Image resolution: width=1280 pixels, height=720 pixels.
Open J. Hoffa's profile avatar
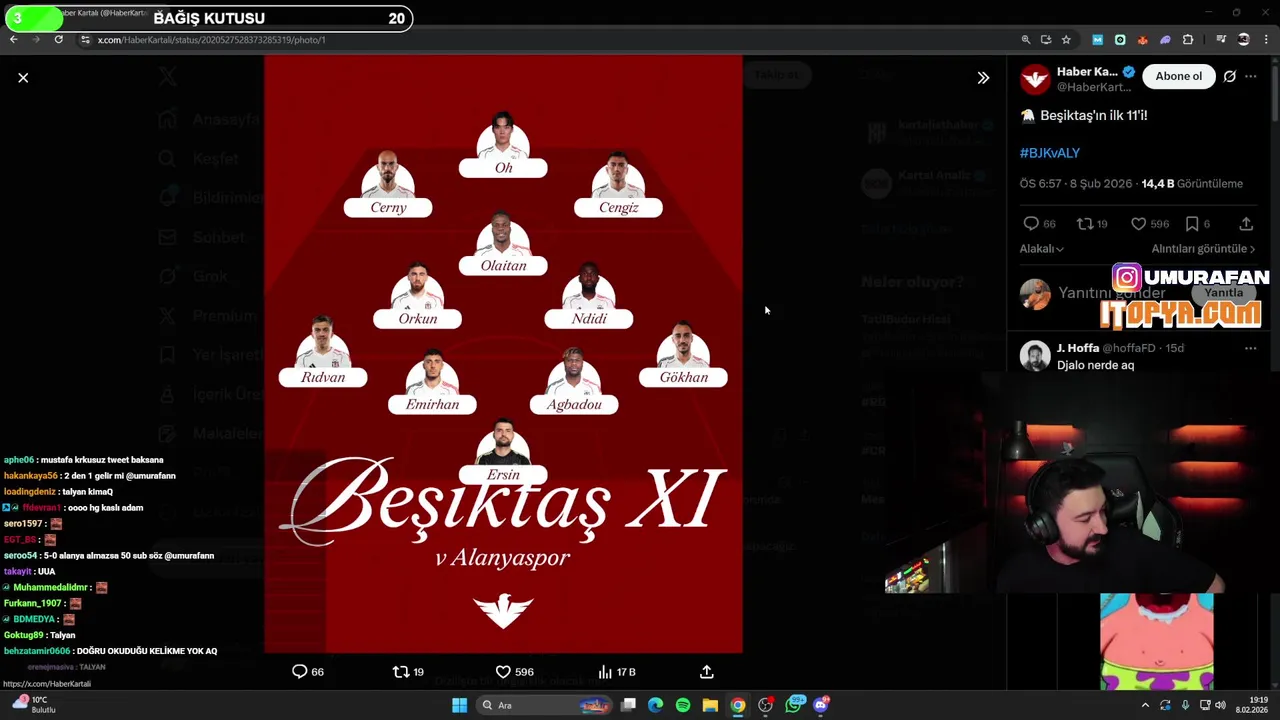point(1035,356)
